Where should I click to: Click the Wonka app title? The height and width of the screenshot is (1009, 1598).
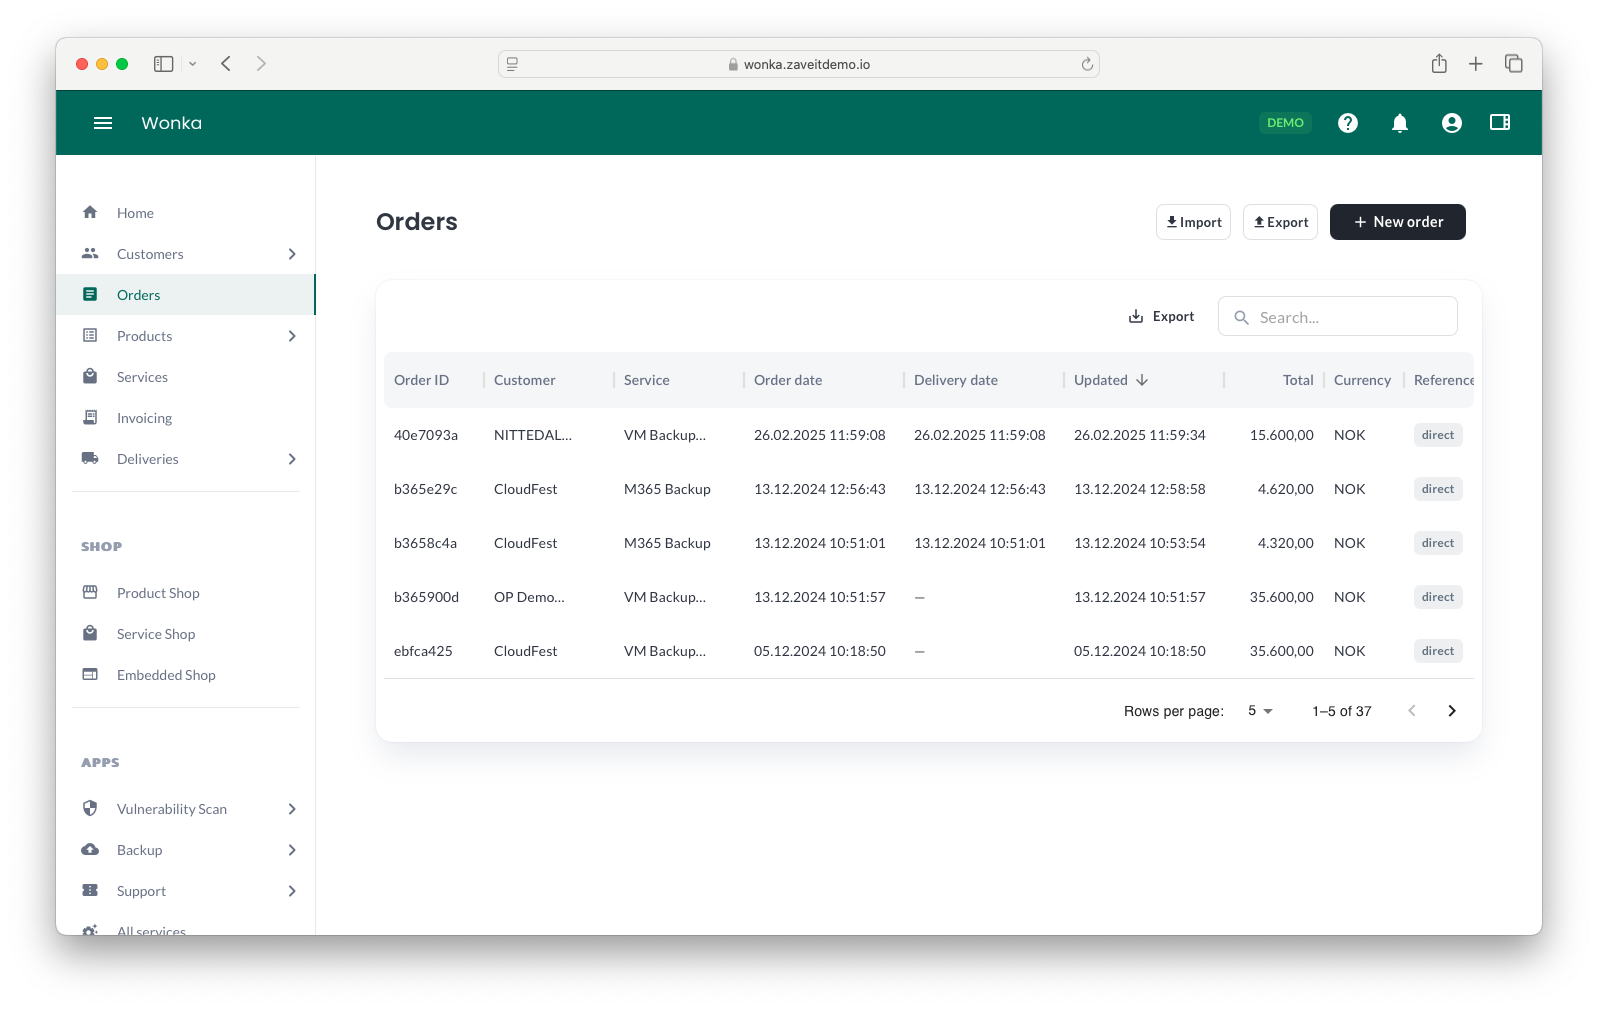[171, 123]
